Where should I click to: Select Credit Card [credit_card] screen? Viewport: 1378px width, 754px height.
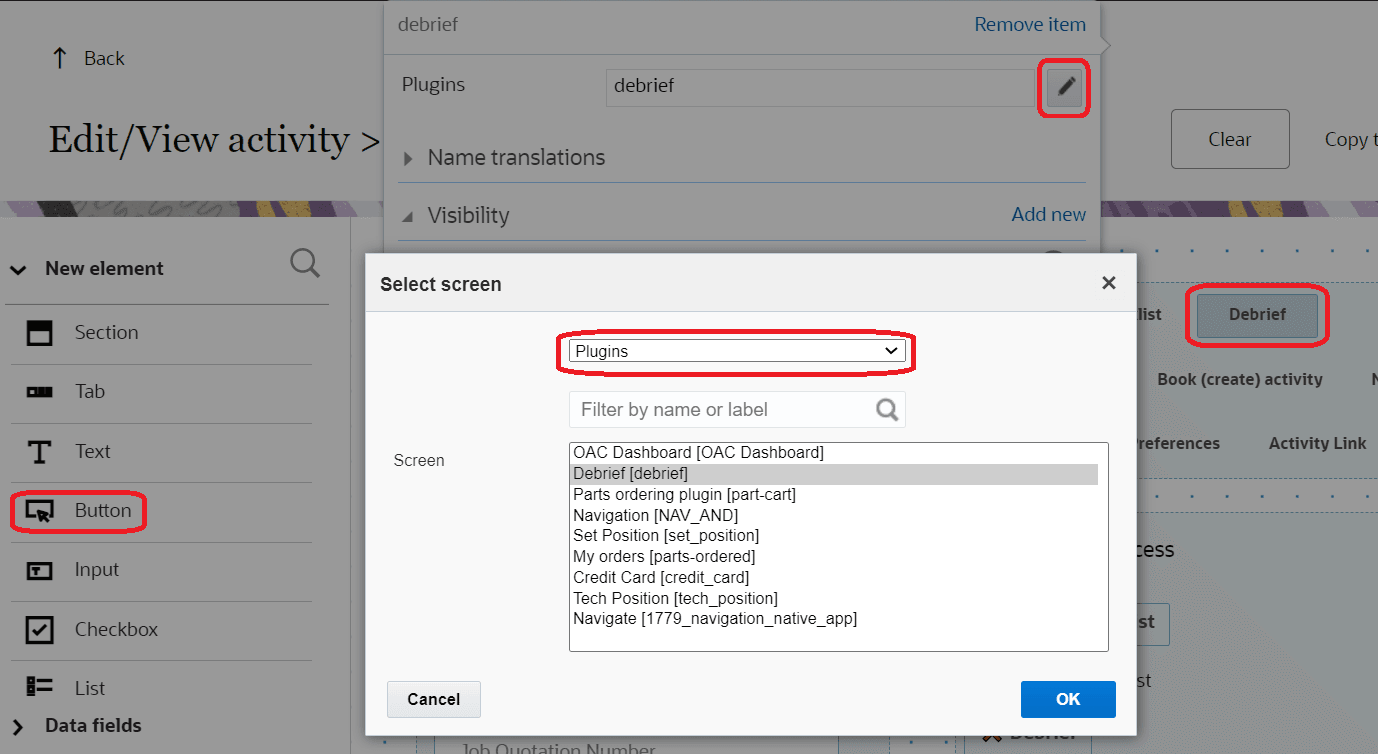point(834,578)
